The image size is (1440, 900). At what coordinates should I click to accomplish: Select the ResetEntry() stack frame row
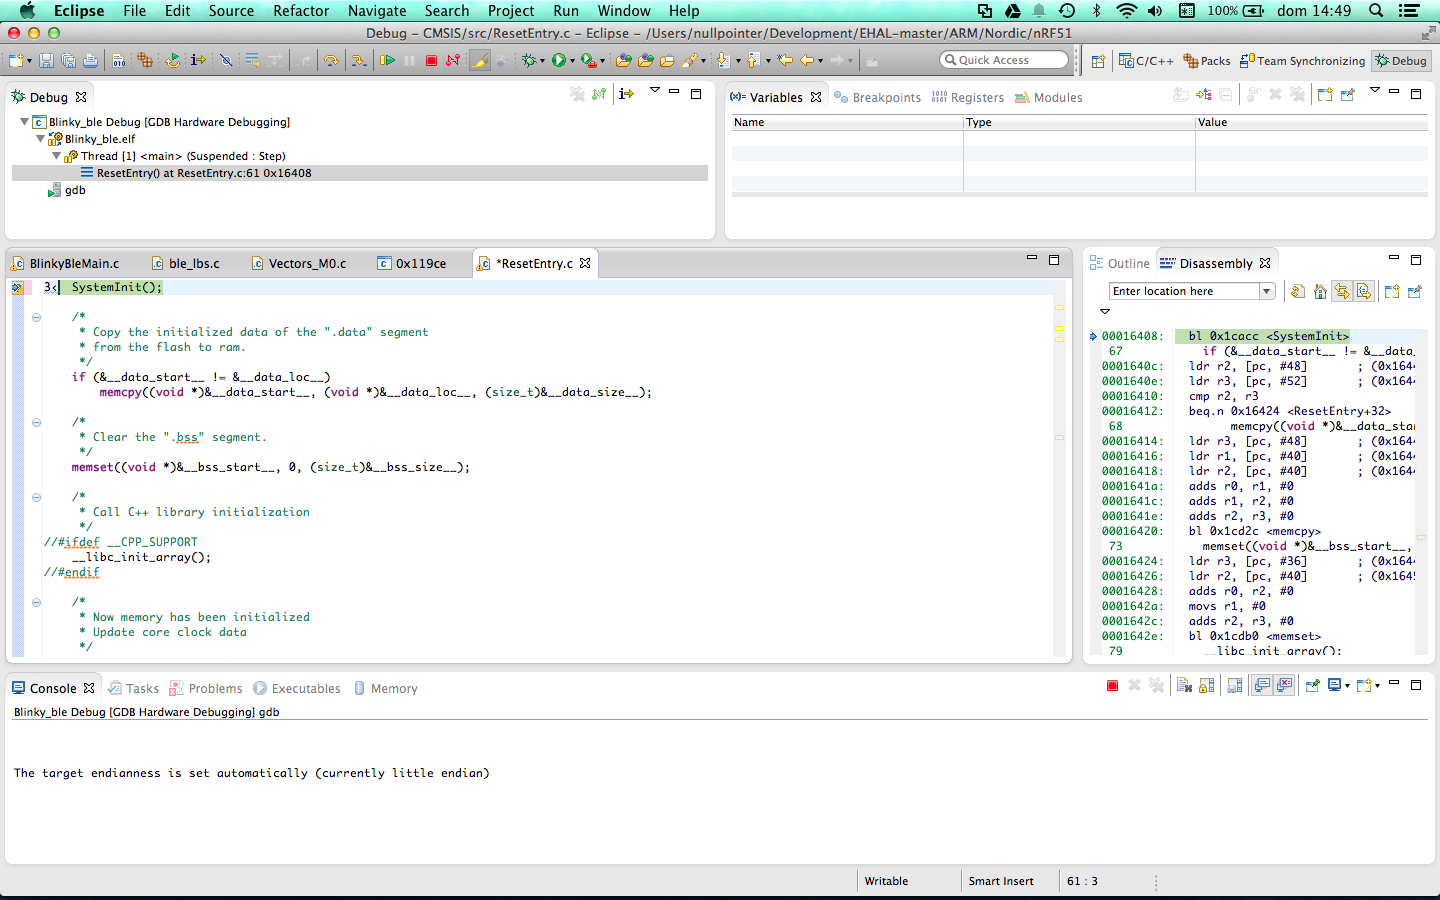coord(360,173)
